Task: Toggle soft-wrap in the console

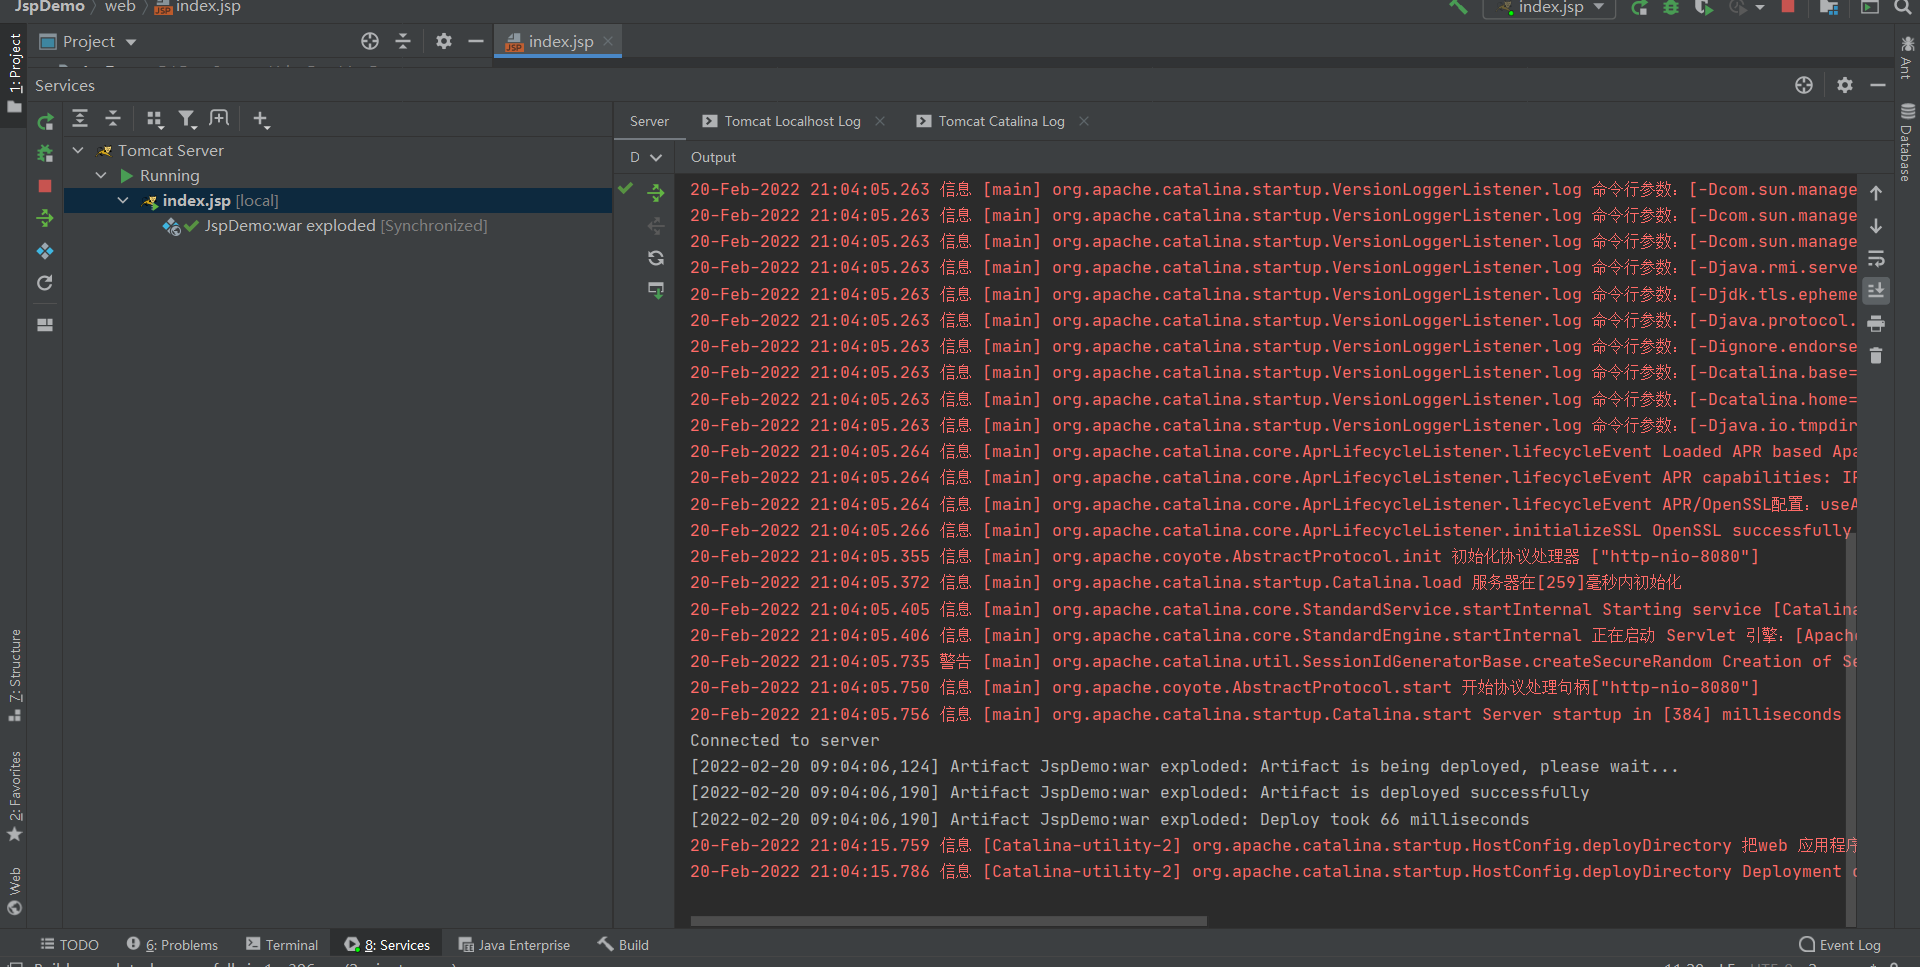Action: click(1876, 259)
